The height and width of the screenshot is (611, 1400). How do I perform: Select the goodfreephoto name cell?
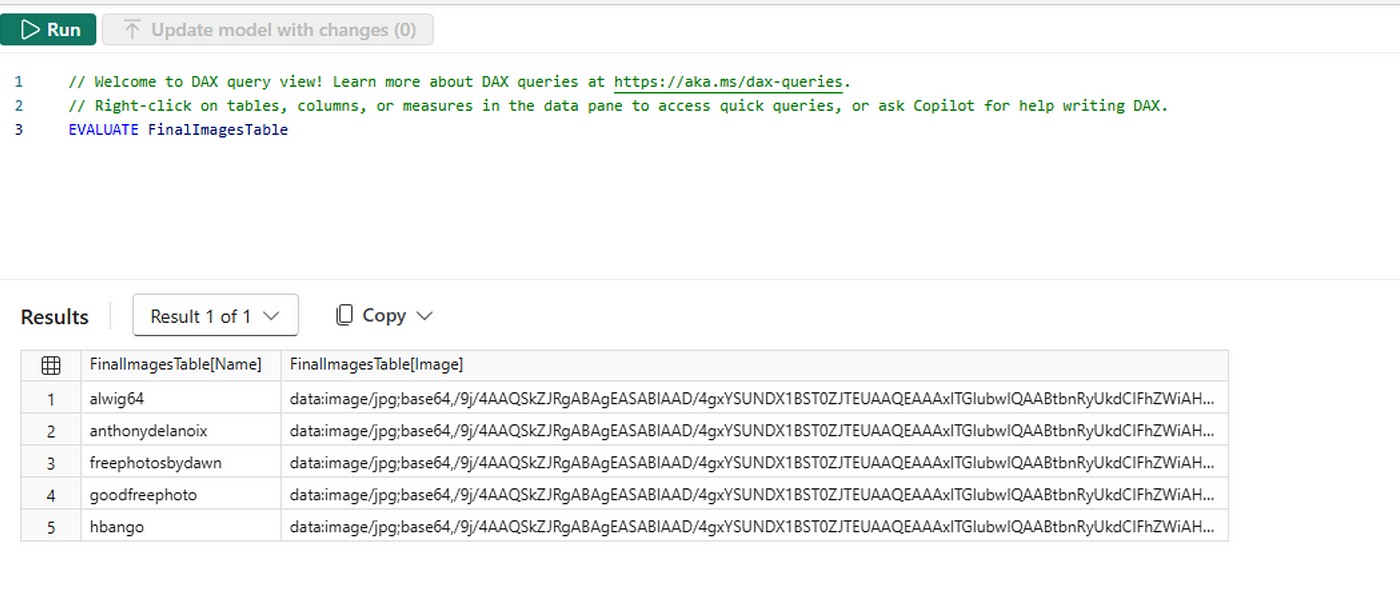[x=181, y=494]
